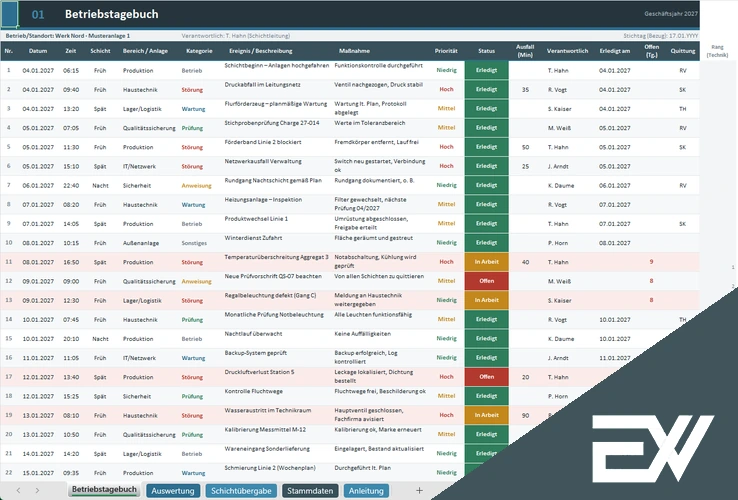Viewport: 738px width, 500px height.
Task: Click the J. Arndt cell in Netzwerkausfall row
Action: [x=558, y=166]
